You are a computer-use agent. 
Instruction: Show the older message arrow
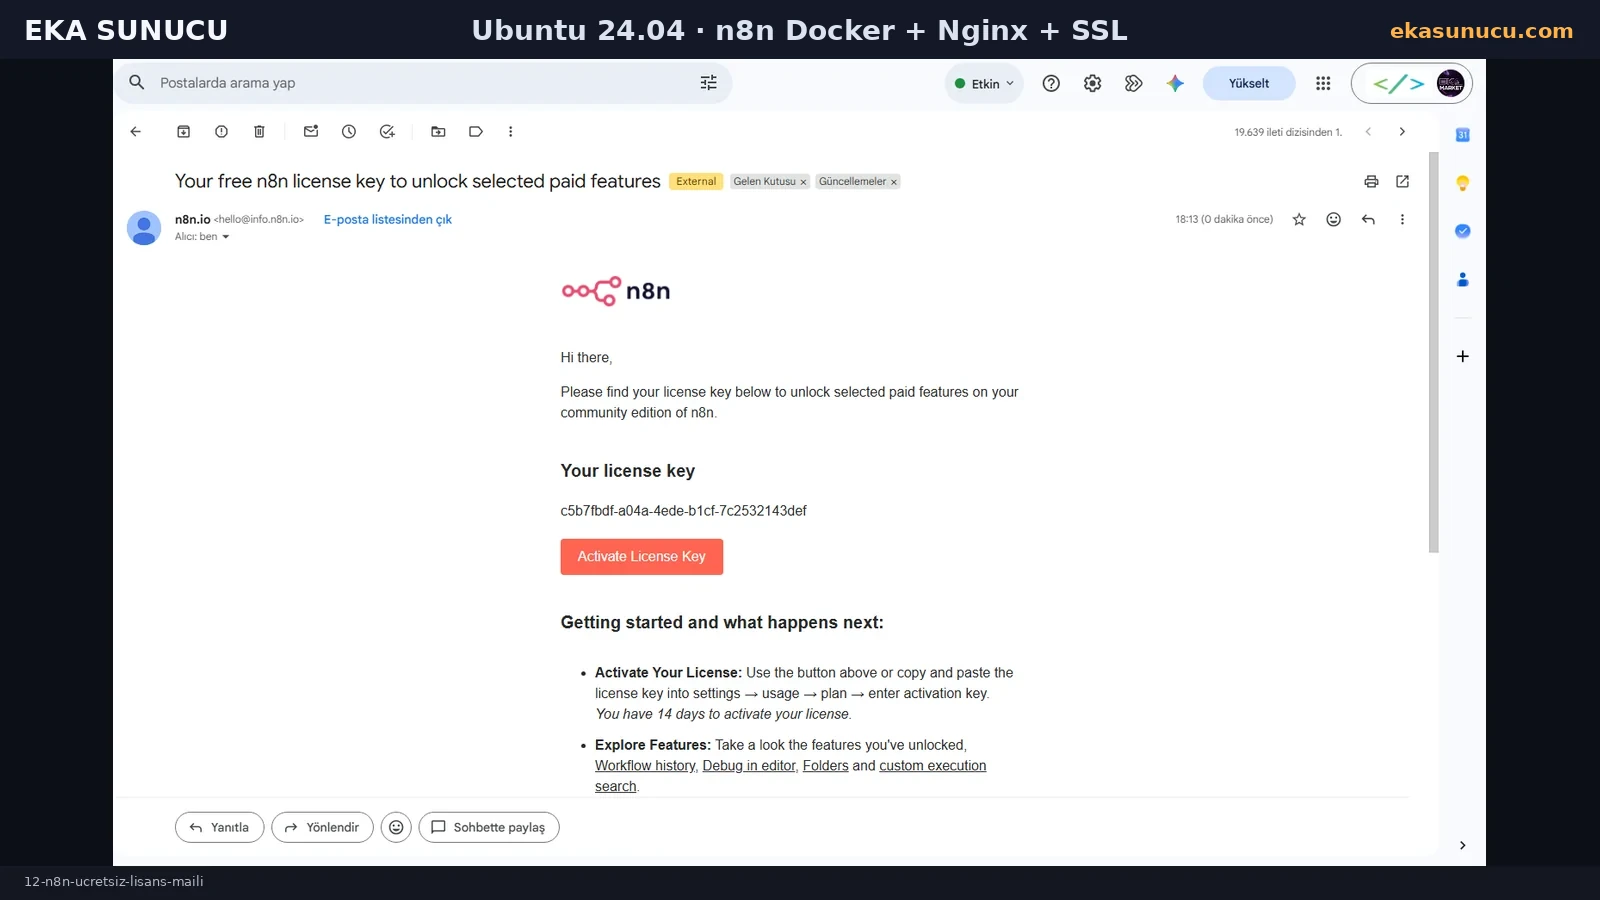click(1402, 132)
